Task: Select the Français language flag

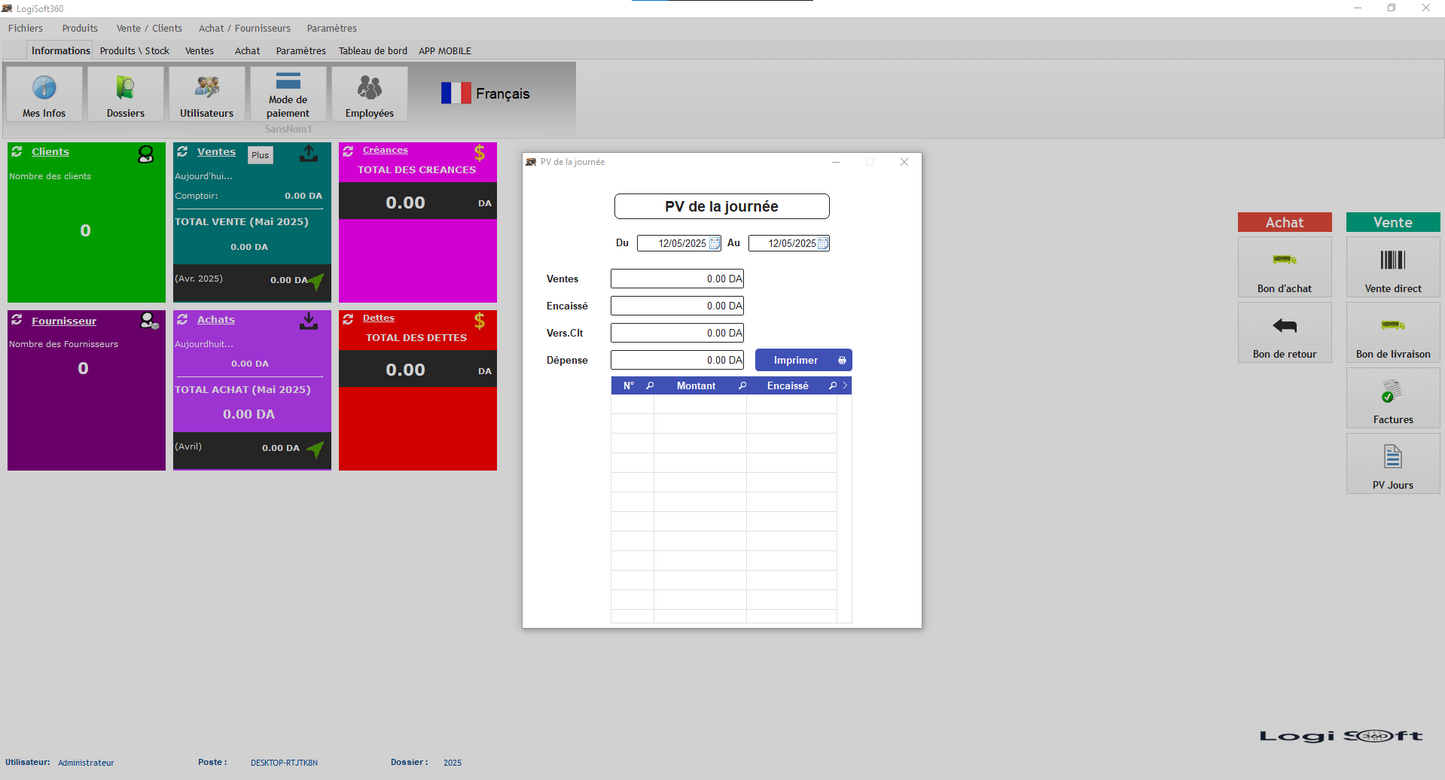Action: click(x=456, y=93)
